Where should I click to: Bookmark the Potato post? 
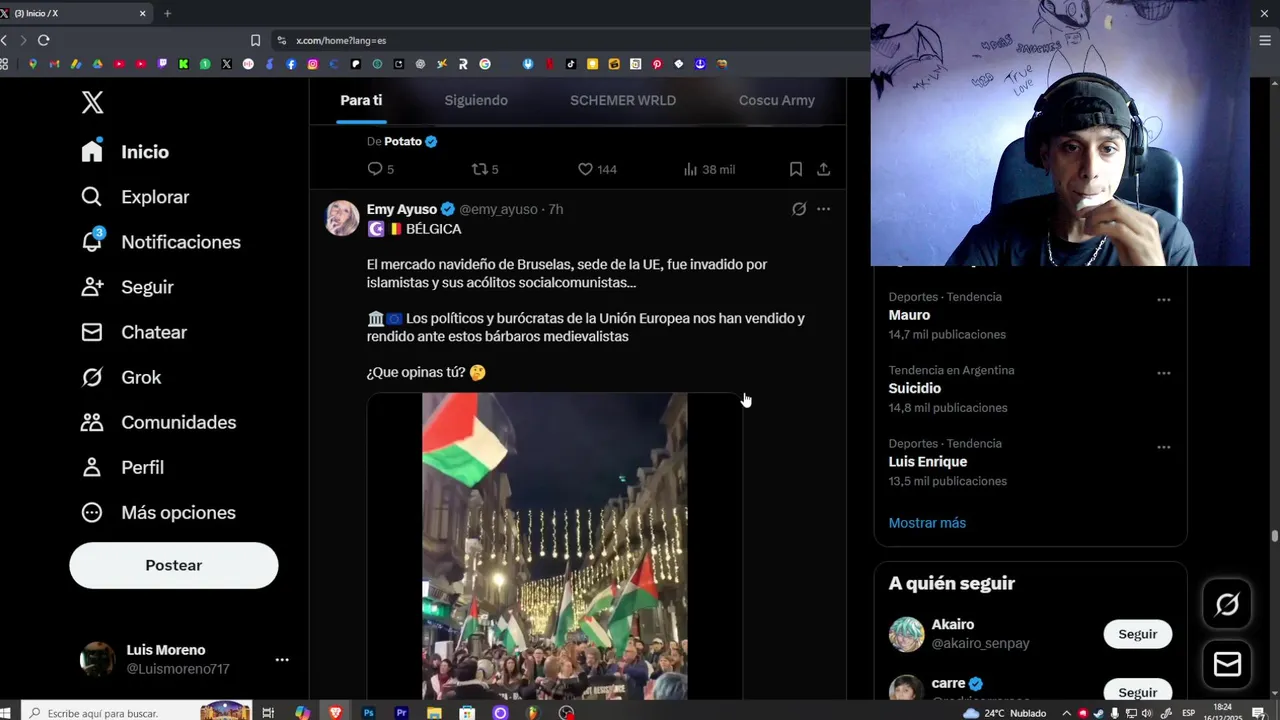point(796,169)
